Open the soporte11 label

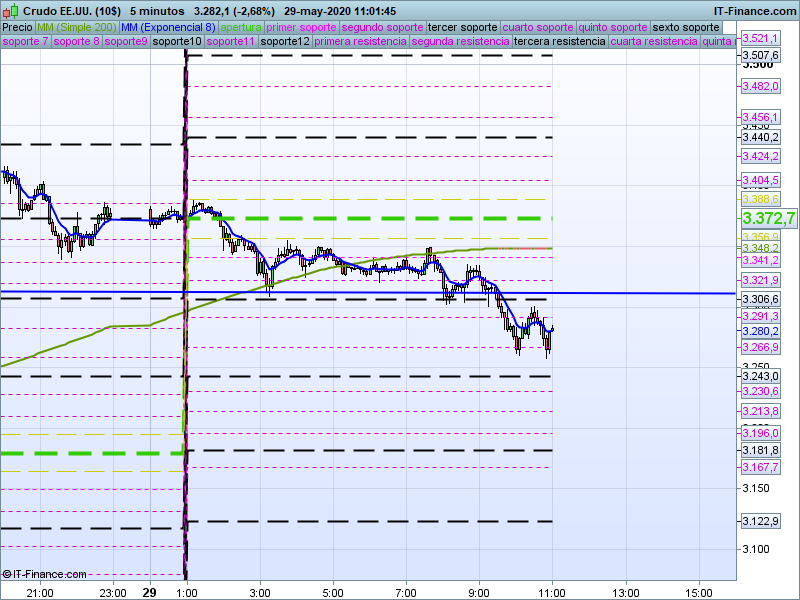point(231,41)
